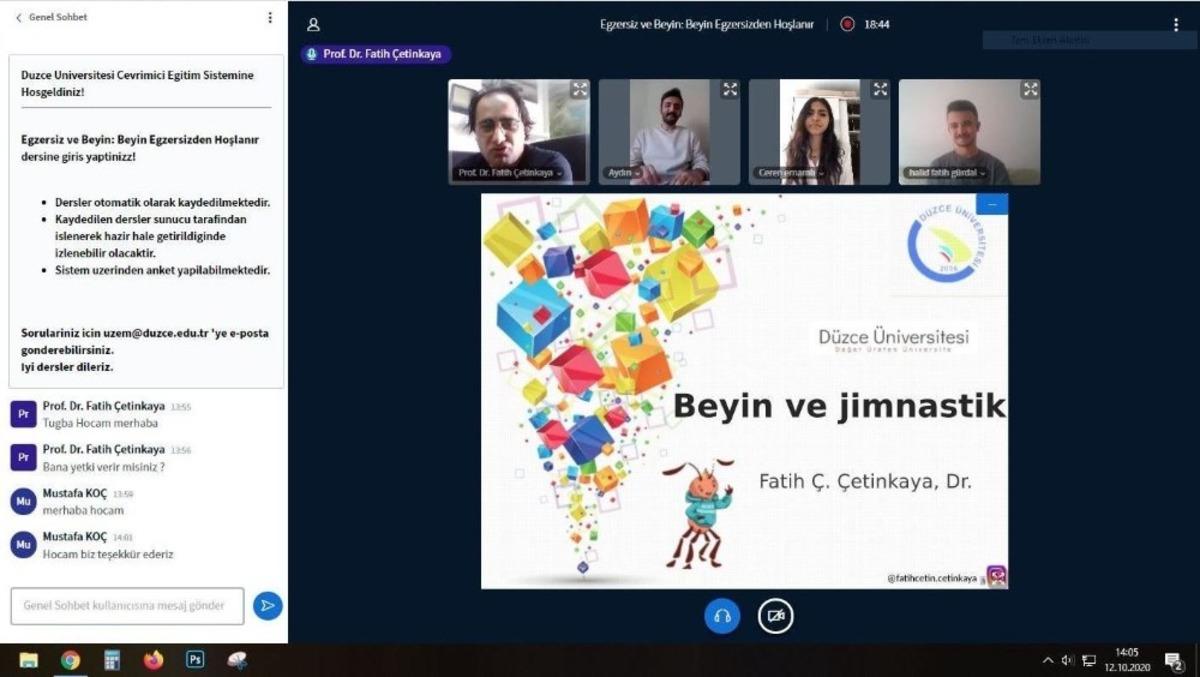Viewport: 1200px width, 677px height.
Task: Send a chat message with the arrow icon
Action: click(267, 605)
